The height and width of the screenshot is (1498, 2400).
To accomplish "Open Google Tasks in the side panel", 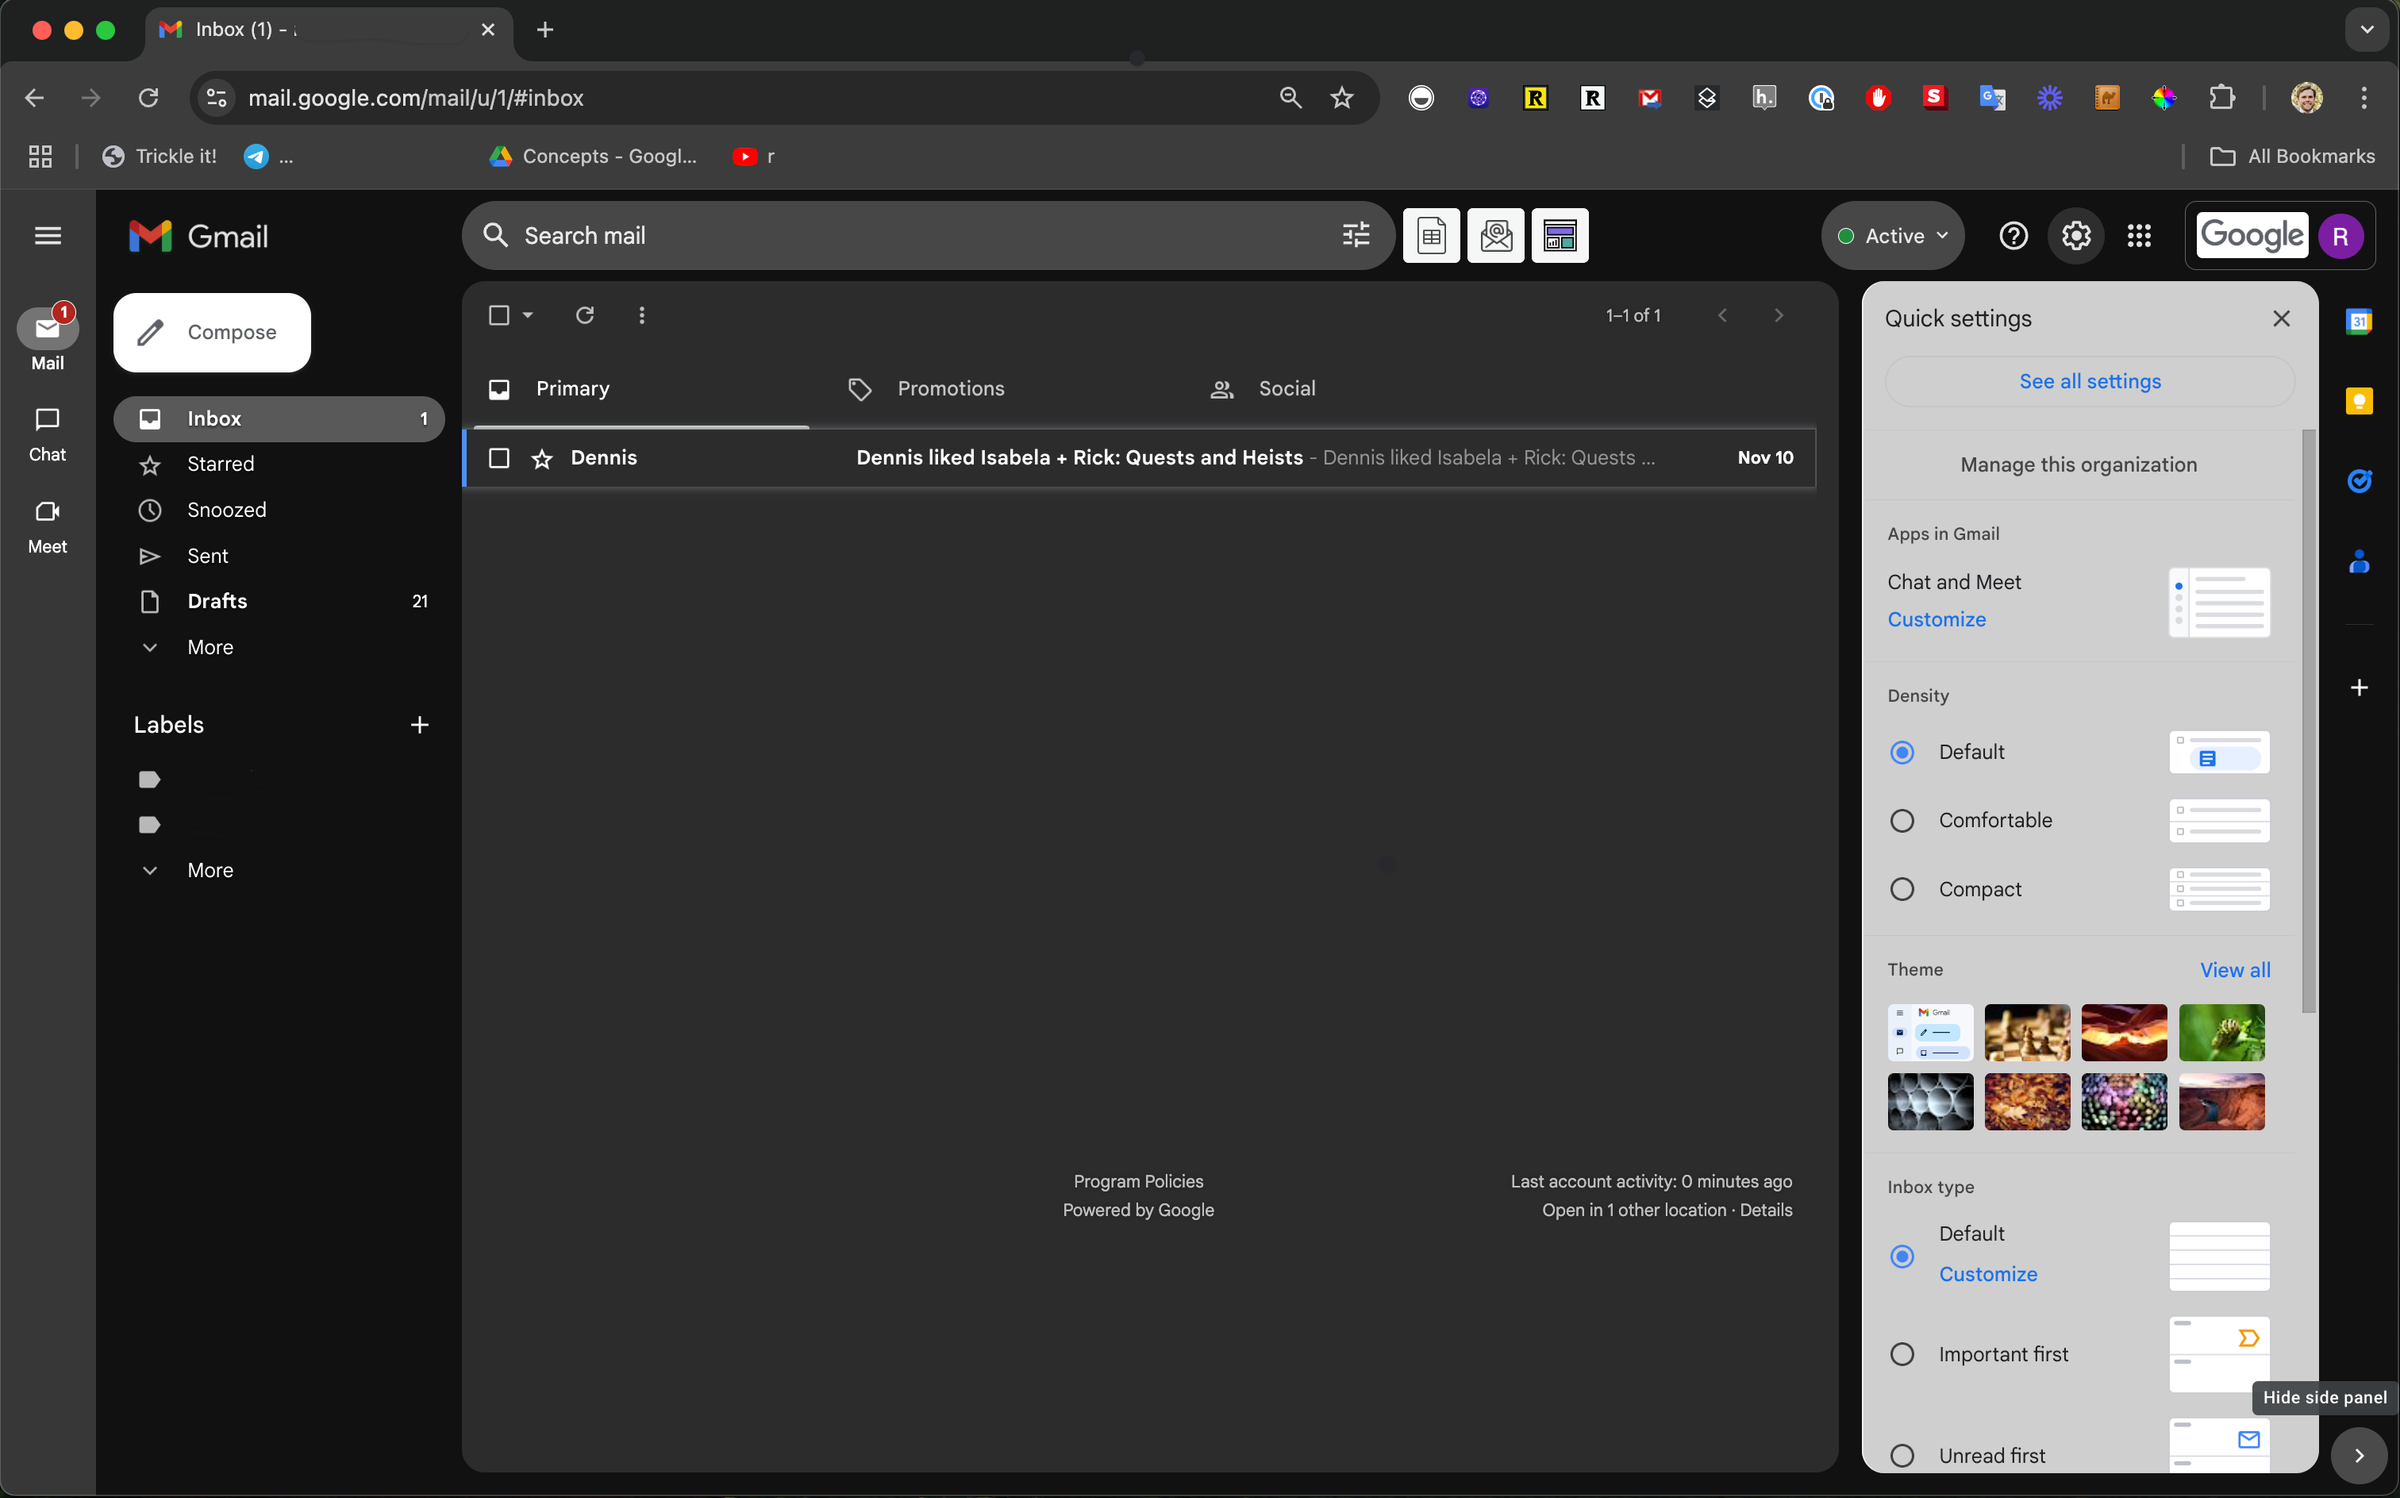I will tap(2360, 481).
